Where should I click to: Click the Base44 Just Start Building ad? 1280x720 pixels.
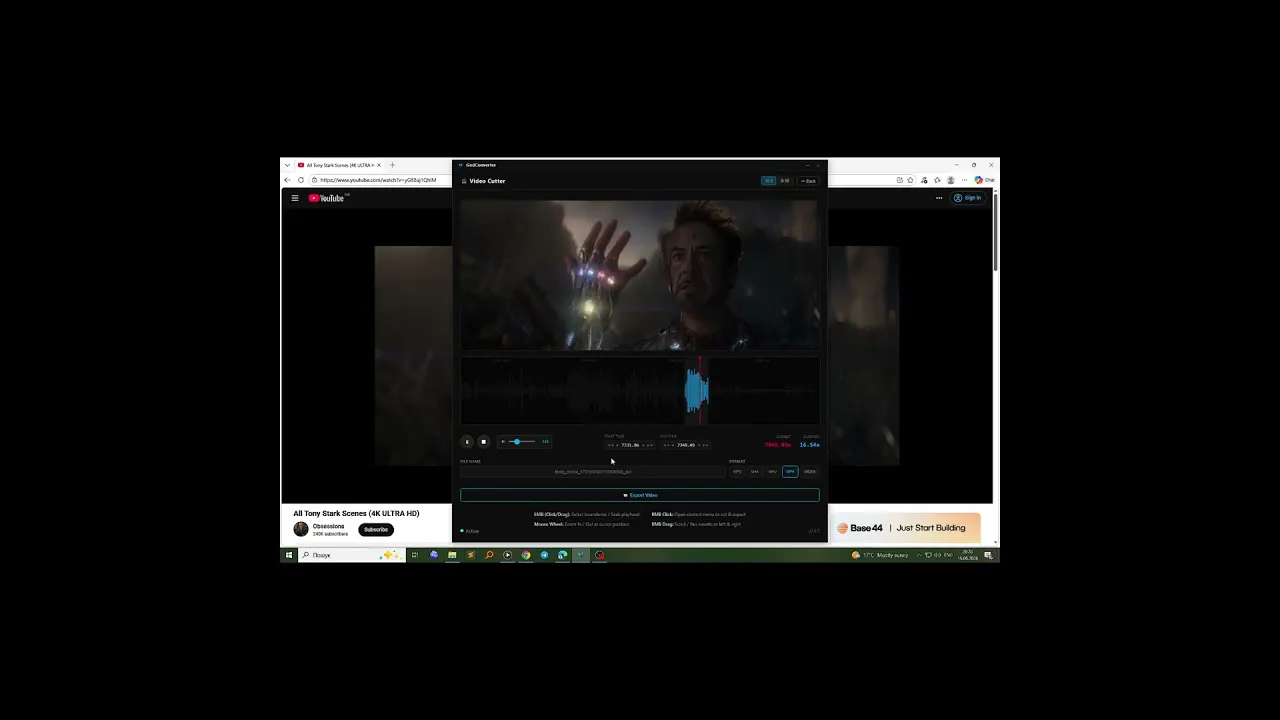coord(905,528)
